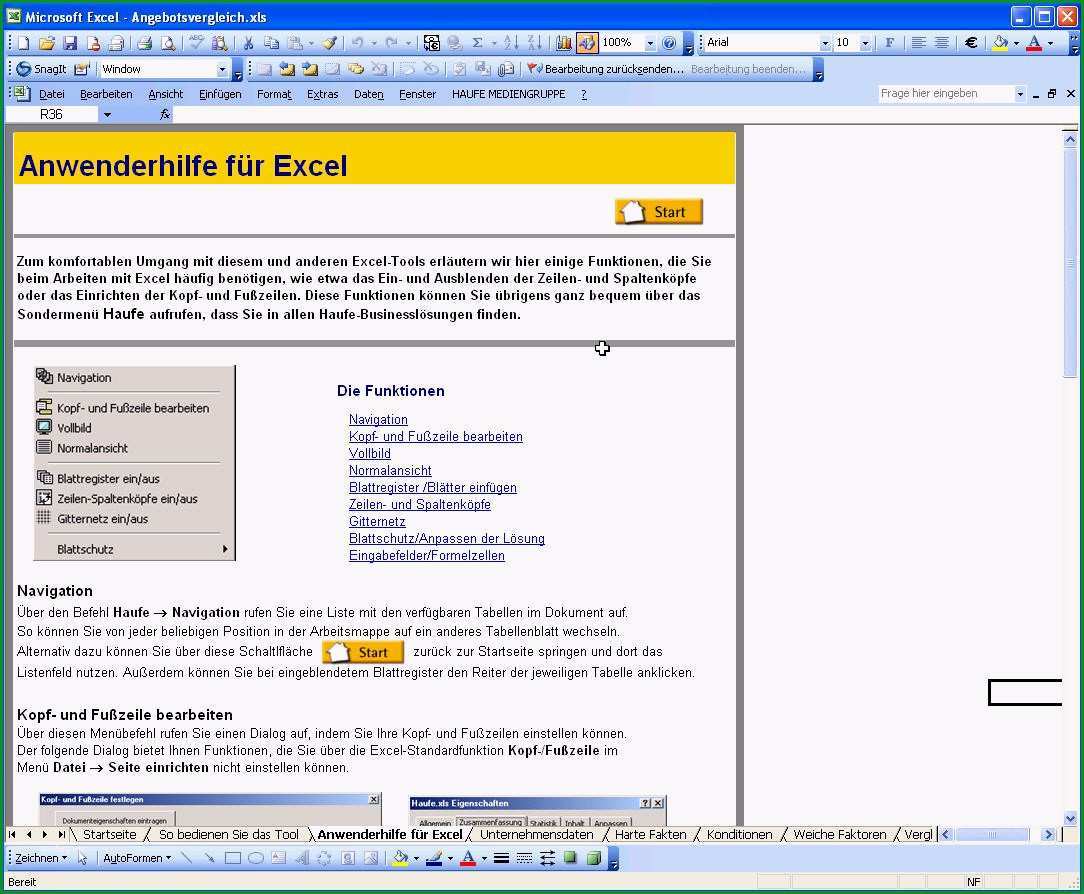Open Print Preview with the magnifier page icon
Screen dimensions: 1084x894
point(167,43)
